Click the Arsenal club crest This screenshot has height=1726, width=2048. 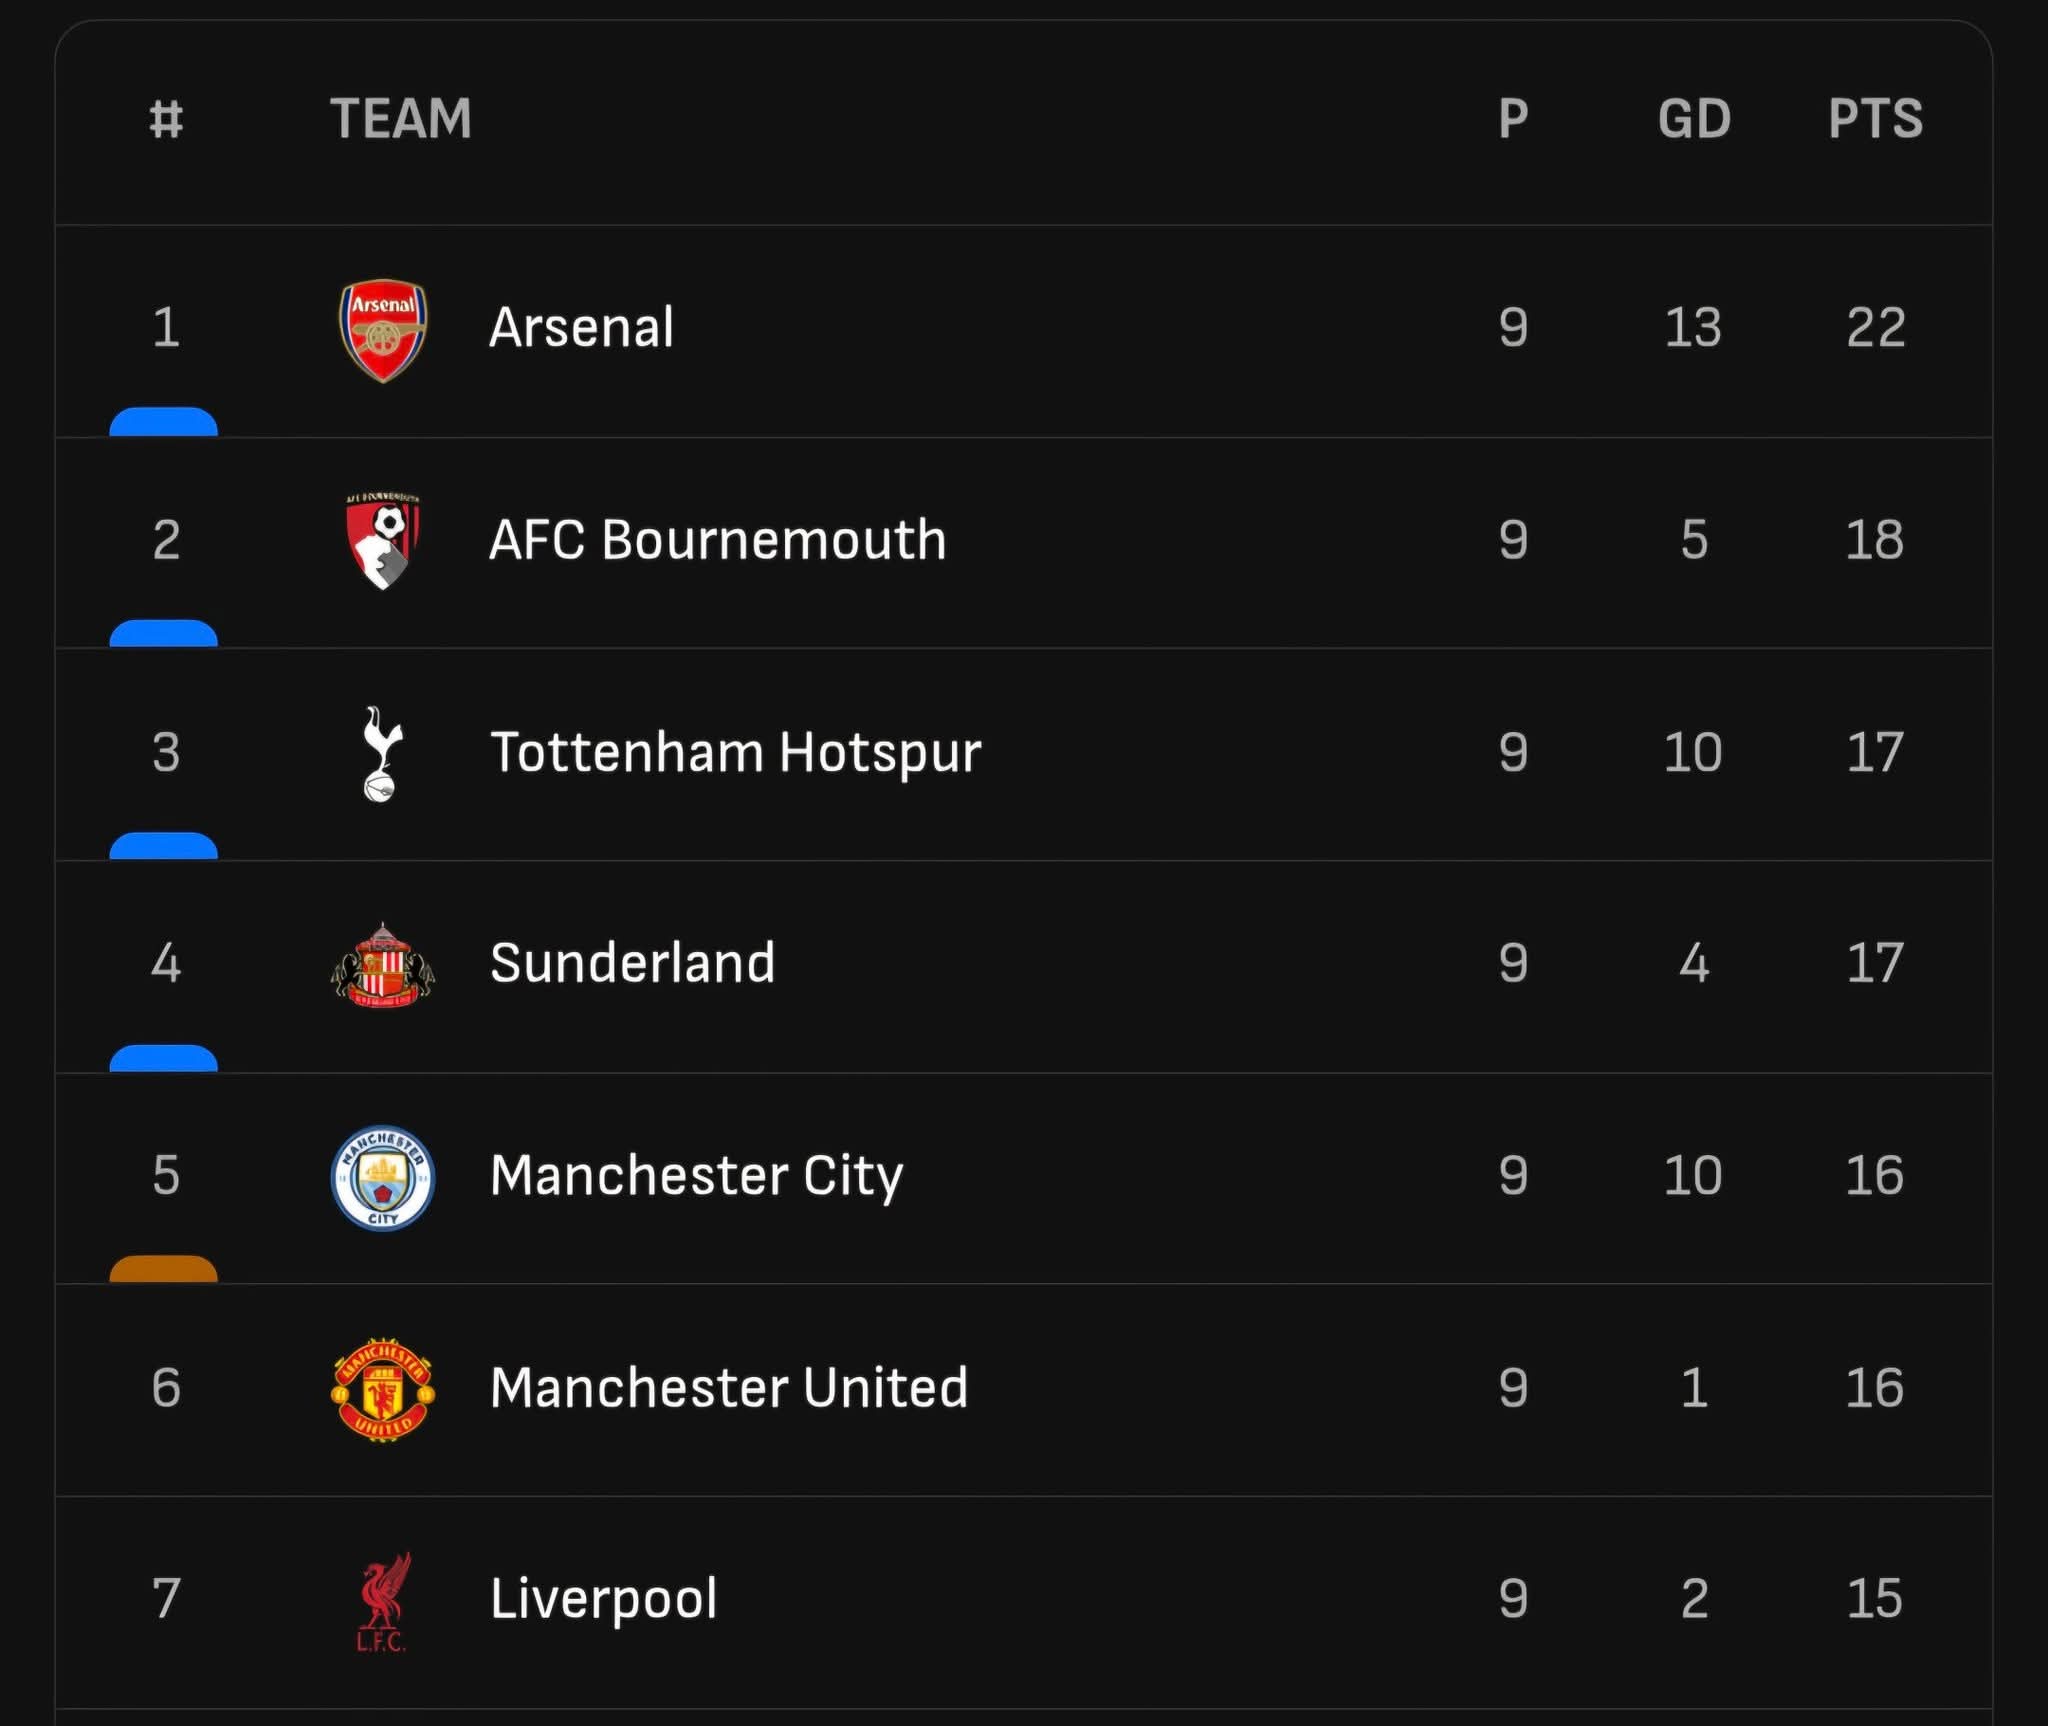point(383,329)
